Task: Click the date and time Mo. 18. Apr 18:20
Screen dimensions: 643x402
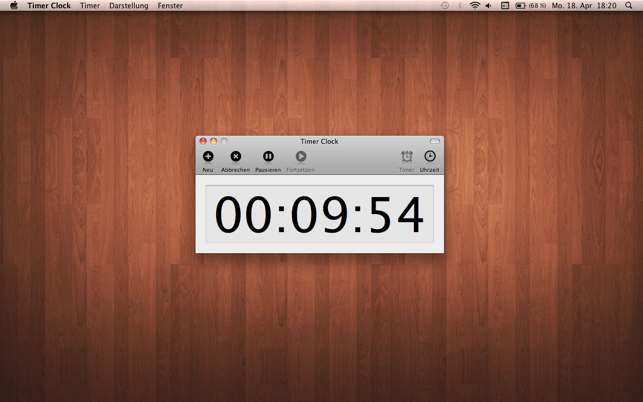Action: point(584,6)
